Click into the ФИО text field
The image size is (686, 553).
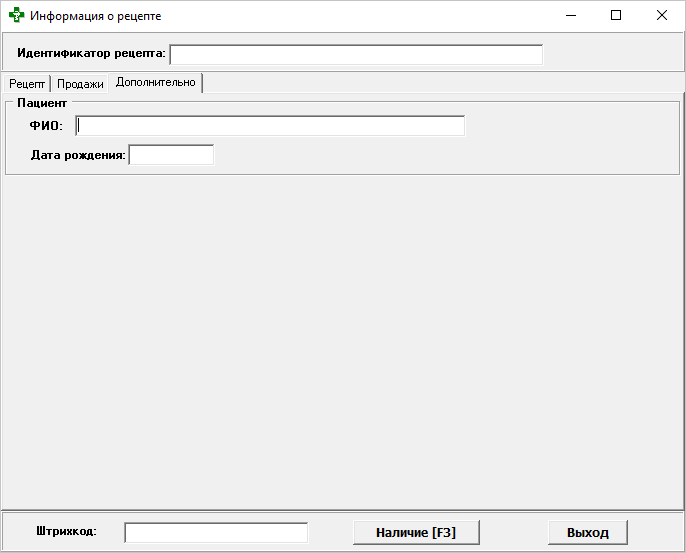tap(270, 126)
